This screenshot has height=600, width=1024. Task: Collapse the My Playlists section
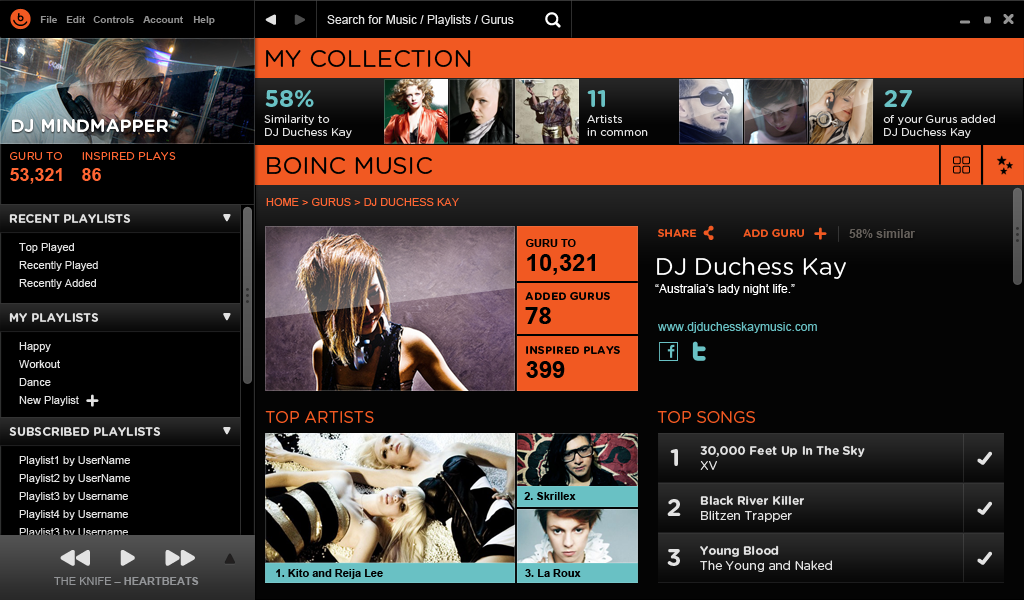point(227,317)
